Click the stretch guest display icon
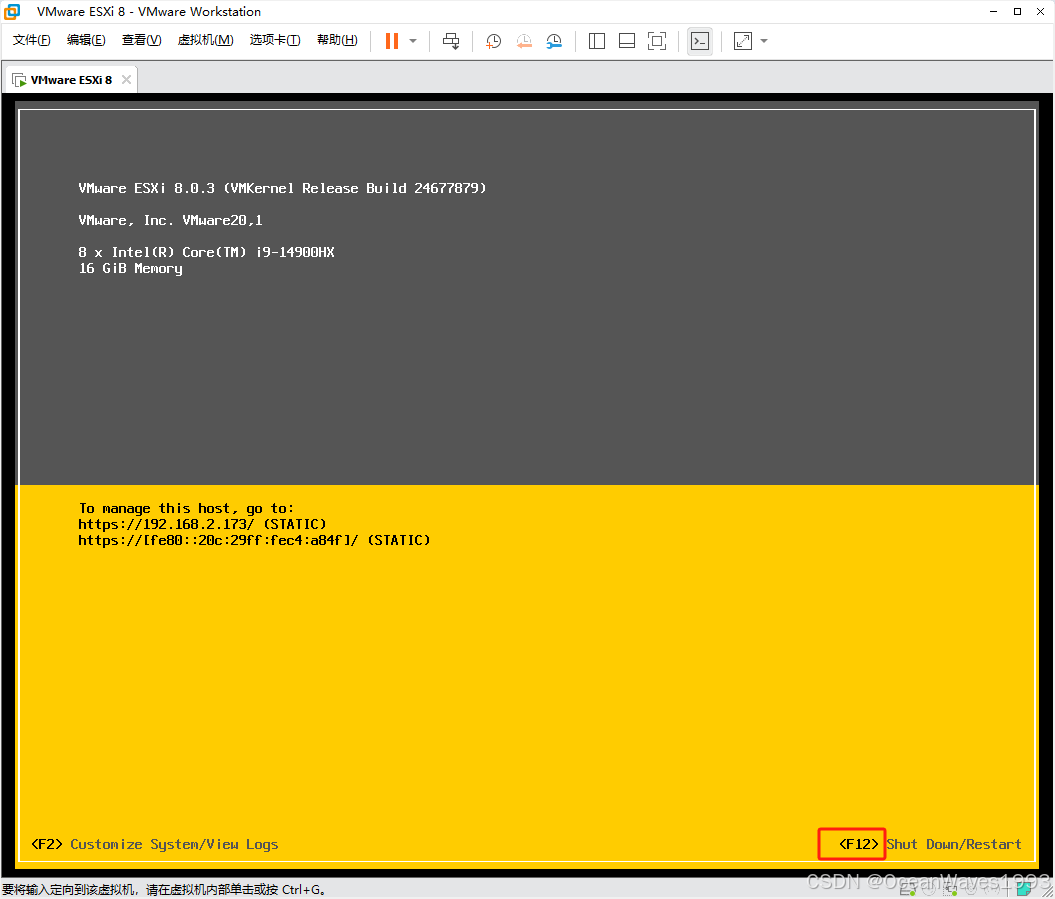The width and height of the screenshot is (1055, 899). tap(743, 41)
